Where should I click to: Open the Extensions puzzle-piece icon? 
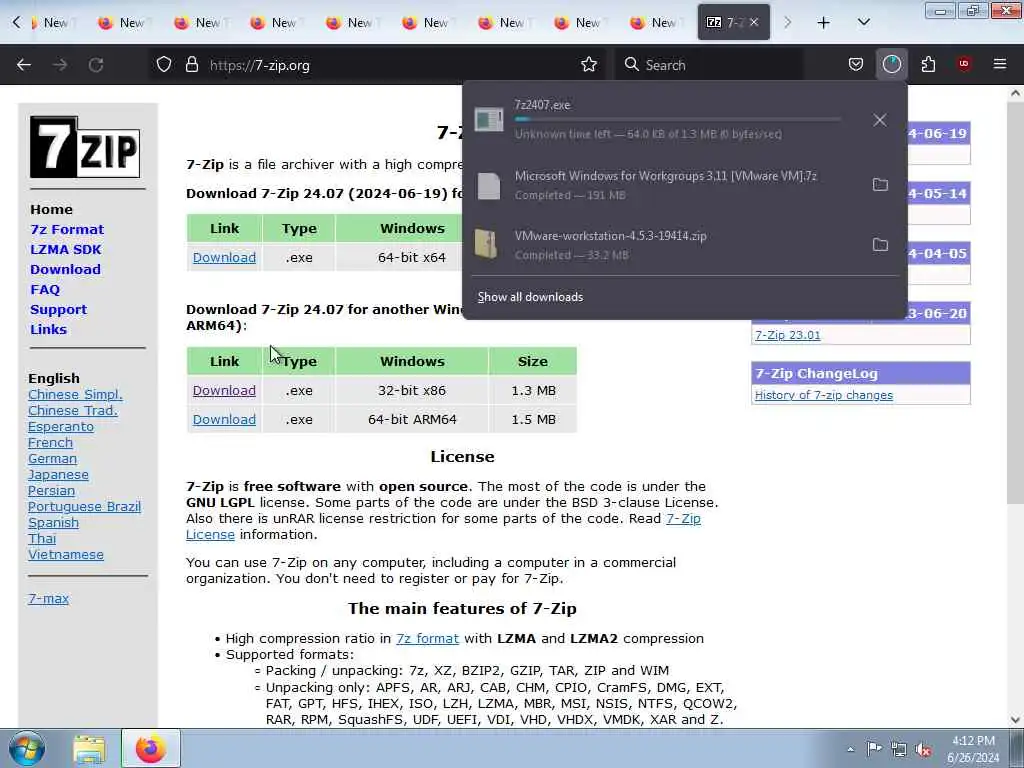coord(928,65)
